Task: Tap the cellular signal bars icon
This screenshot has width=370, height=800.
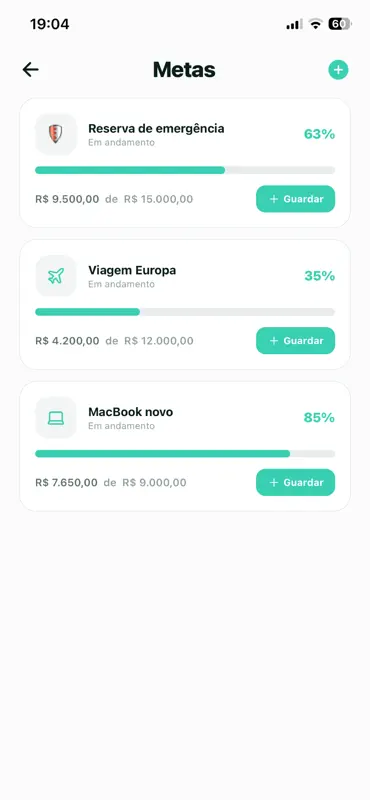Action: point(294,24)
